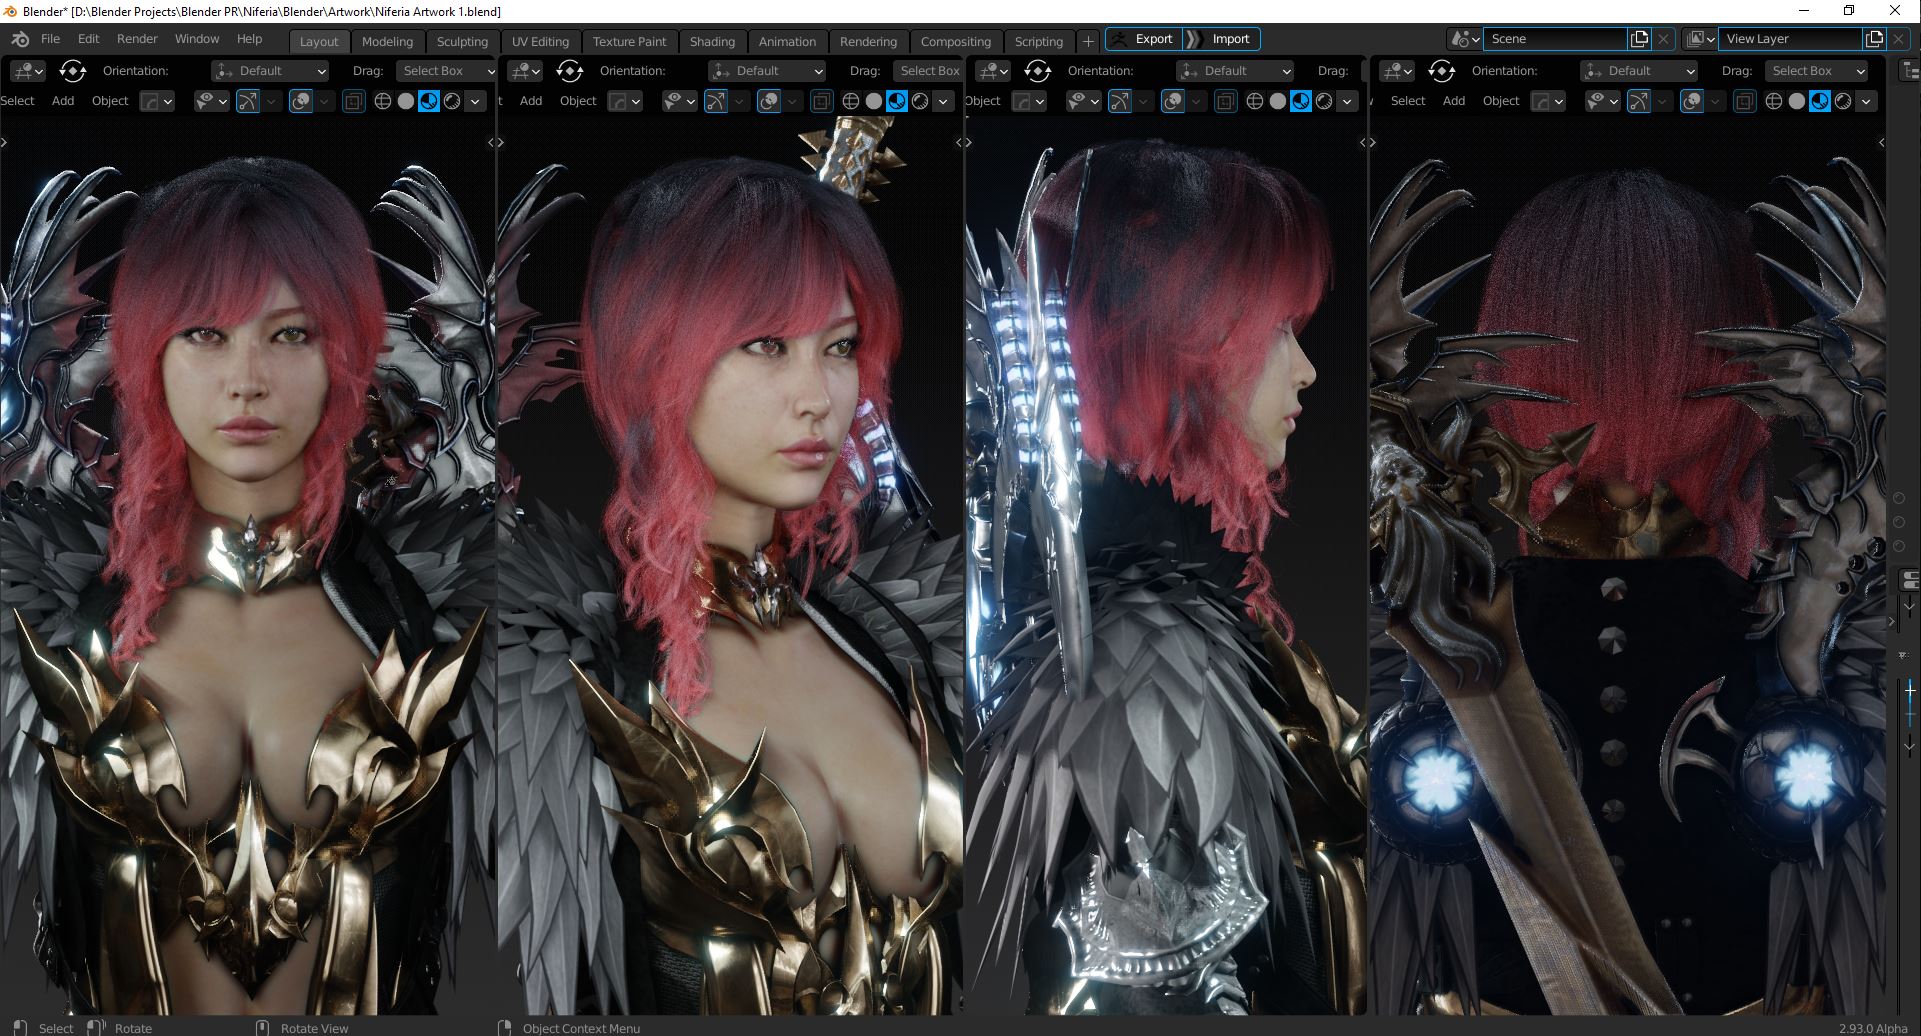Toggle X-ray in front-view viewport

pos(353,101)
